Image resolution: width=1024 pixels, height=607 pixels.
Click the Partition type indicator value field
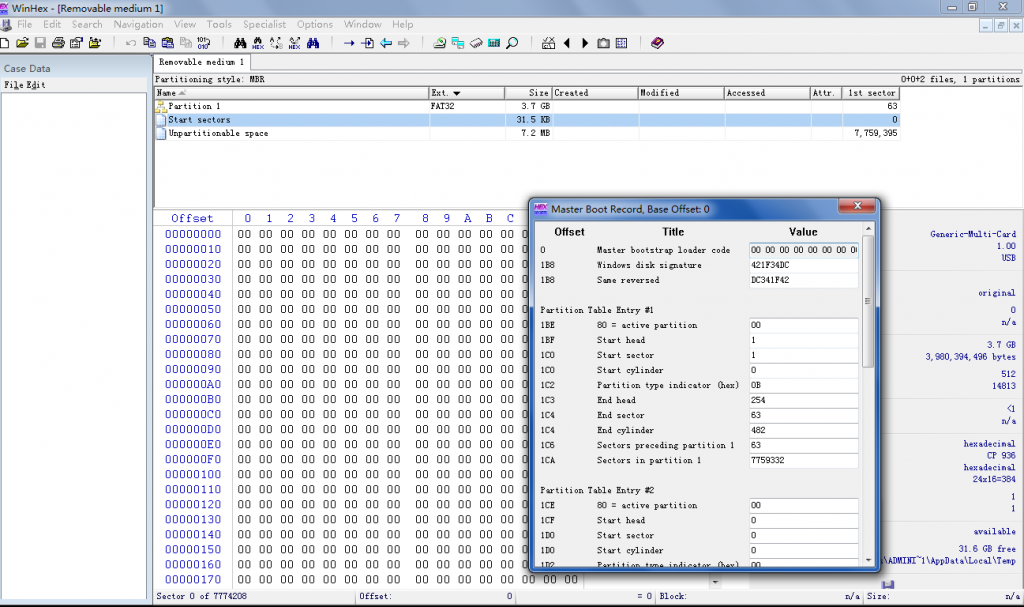click(803, 385)
